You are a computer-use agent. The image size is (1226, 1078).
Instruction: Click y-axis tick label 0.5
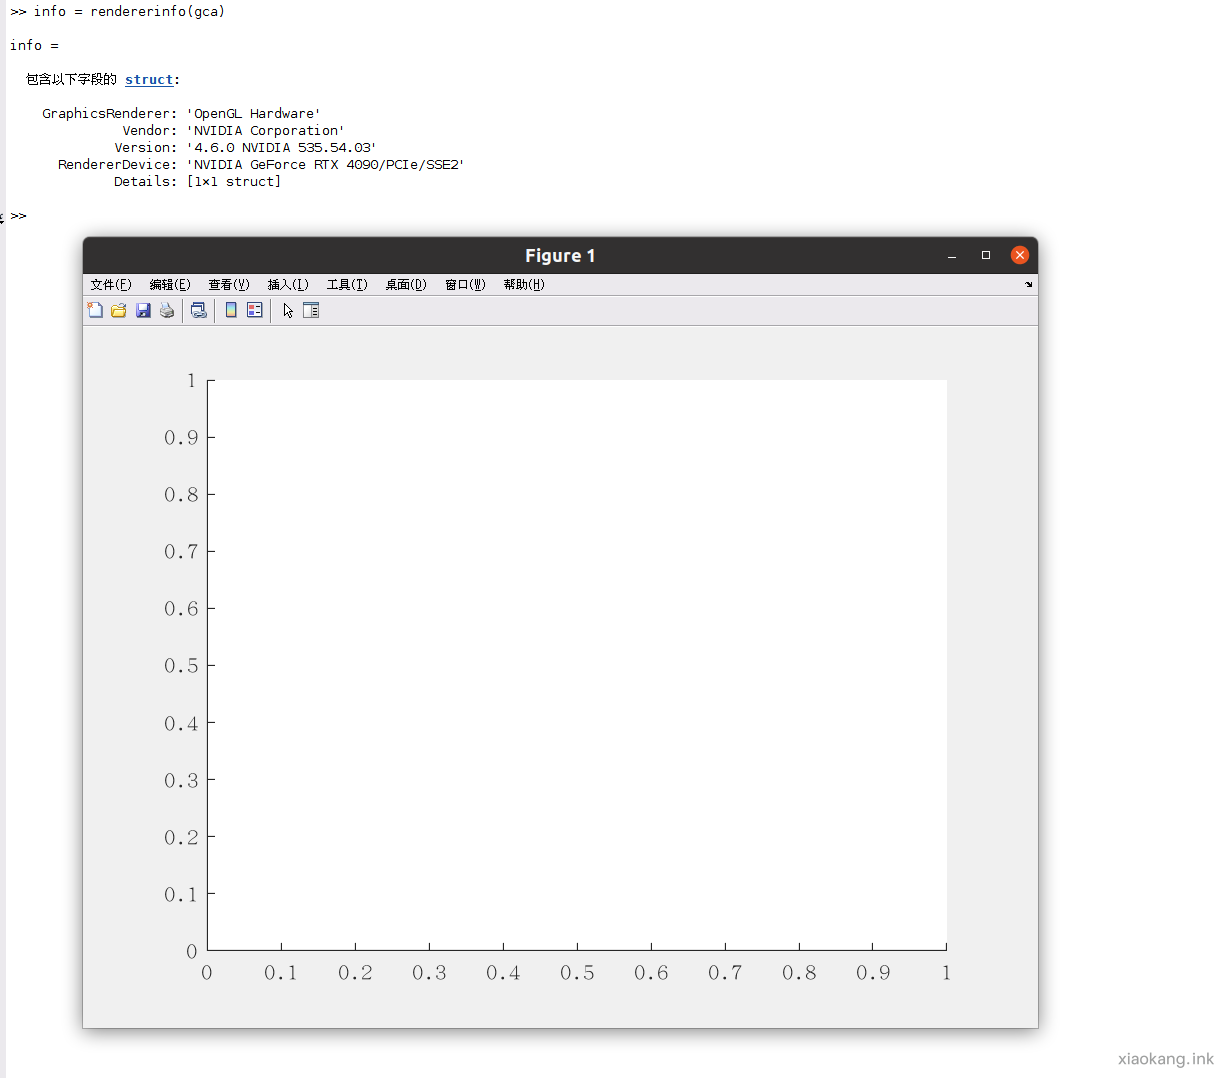[181, 666]
